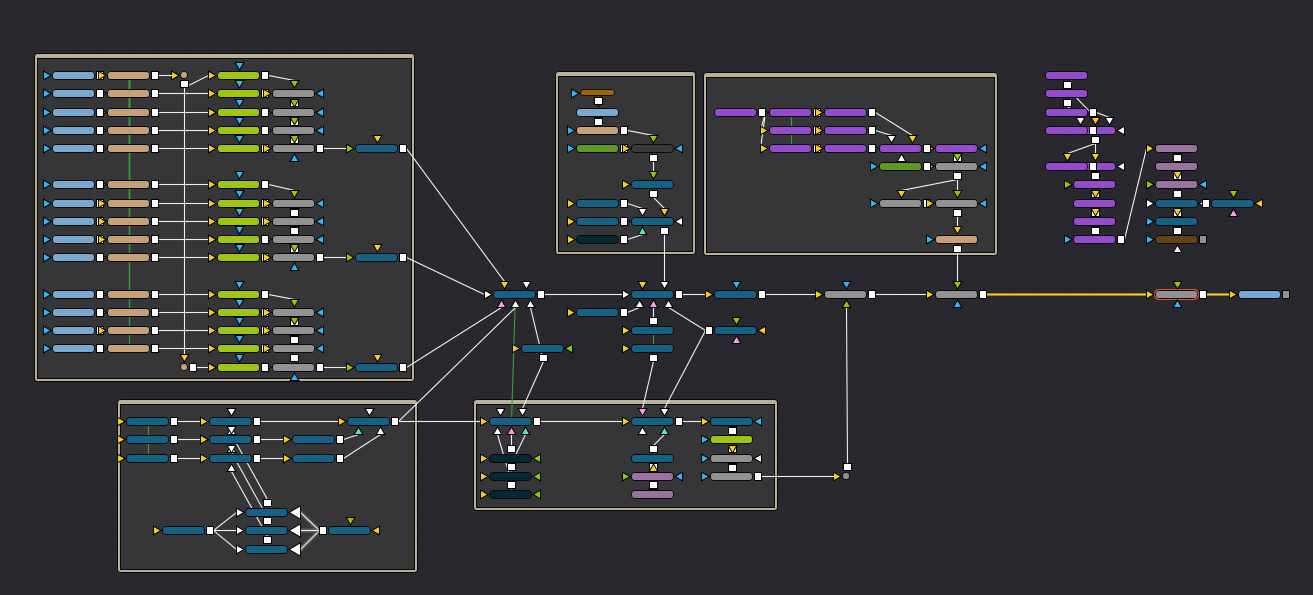The image size is (1313, 595).
Task: Select the lime green node in bottom-middle group
Action: (x=731, y=440)
